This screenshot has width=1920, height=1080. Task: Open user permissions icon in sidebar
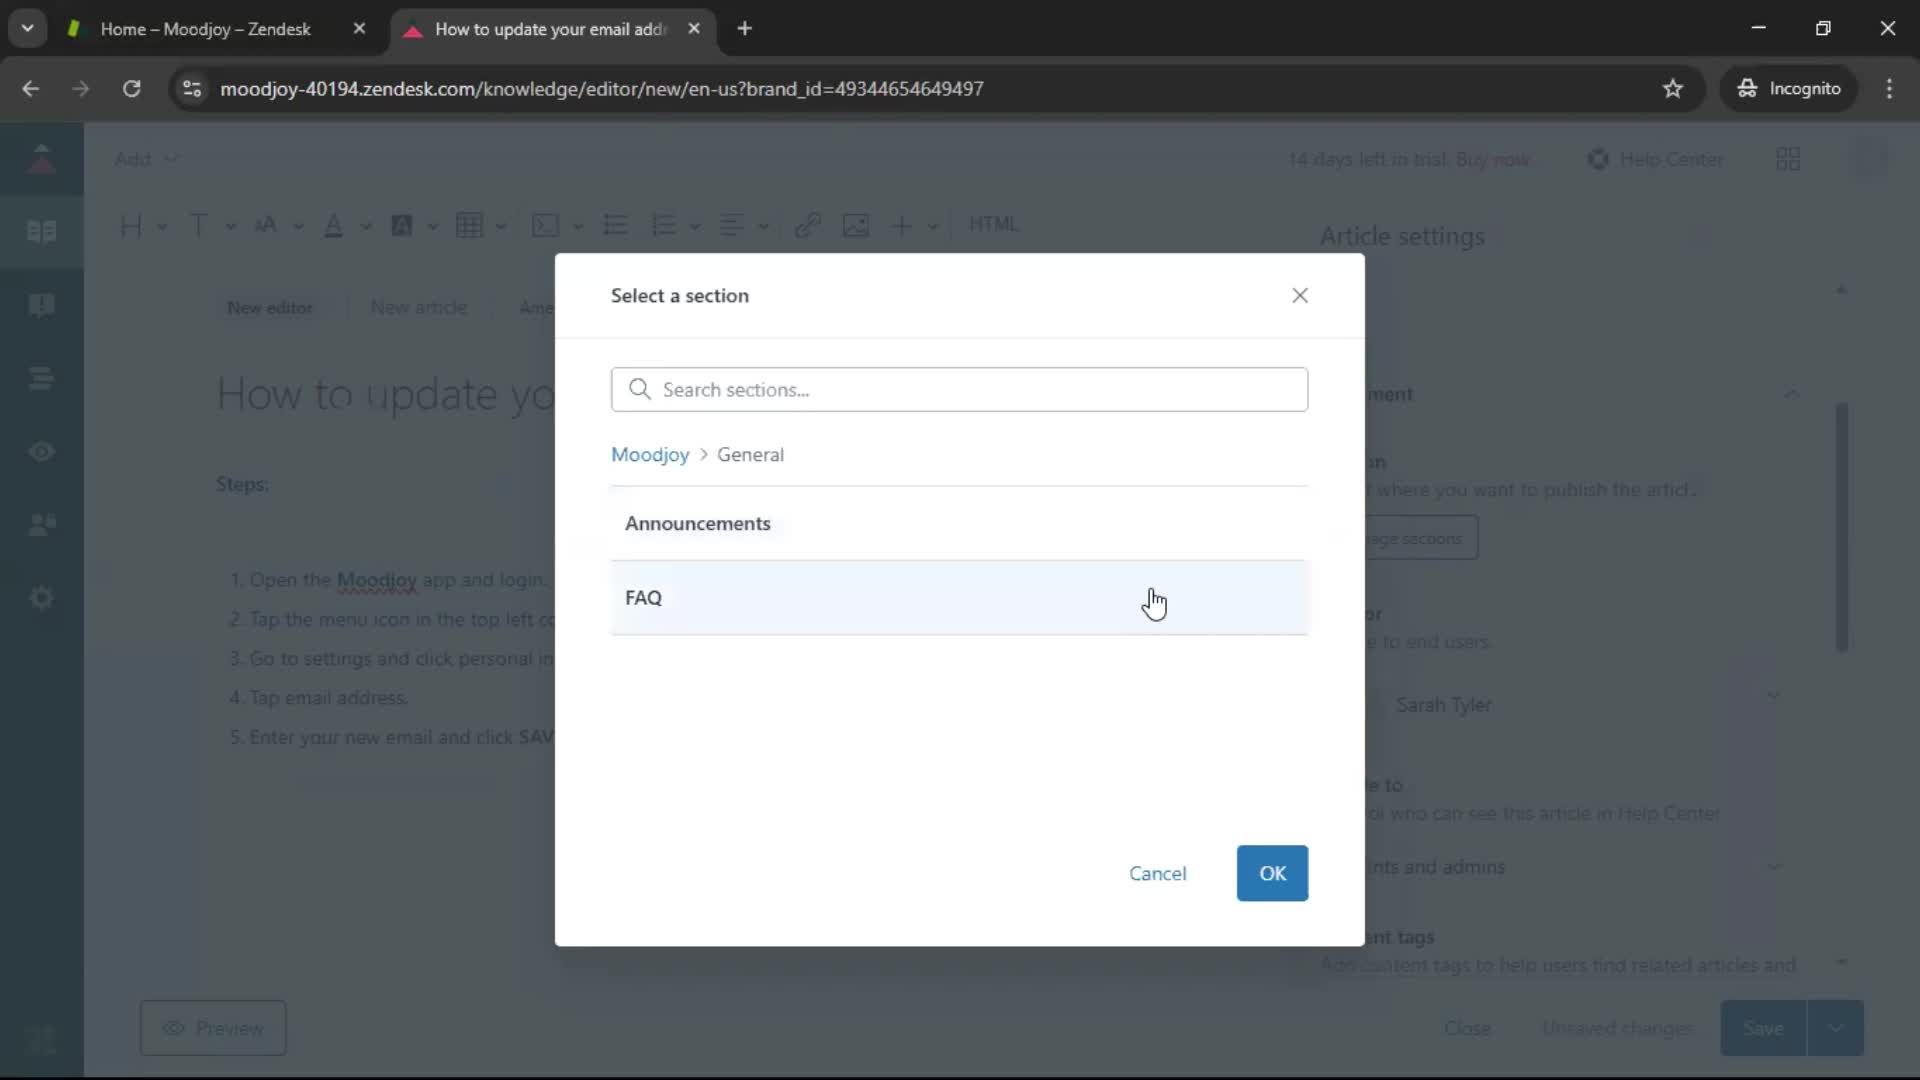click(x=41, y=524)
